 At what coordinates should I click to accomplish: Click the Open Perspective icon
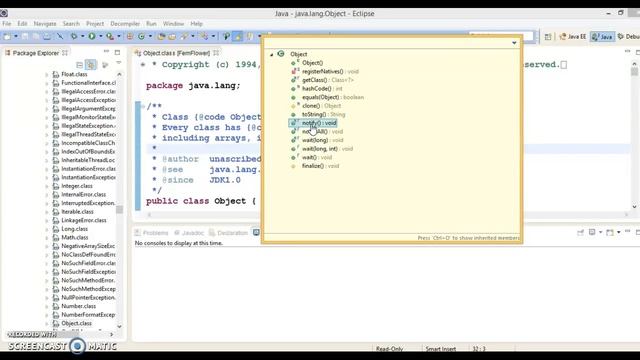tap(548, 37)
